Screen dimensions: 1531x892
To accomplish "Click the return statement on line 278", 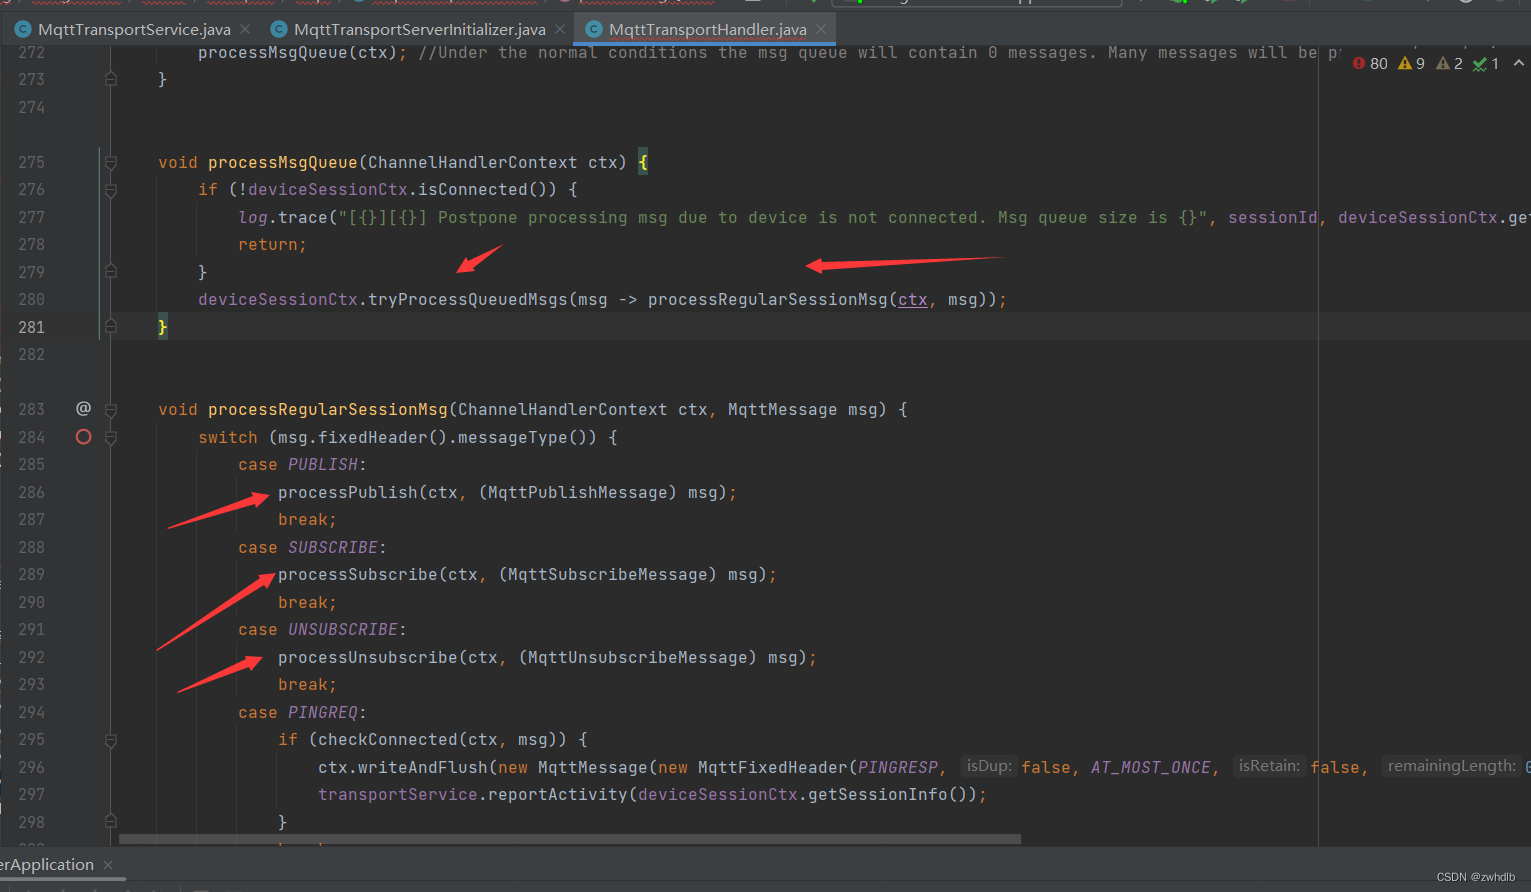I will coord(272,245).
